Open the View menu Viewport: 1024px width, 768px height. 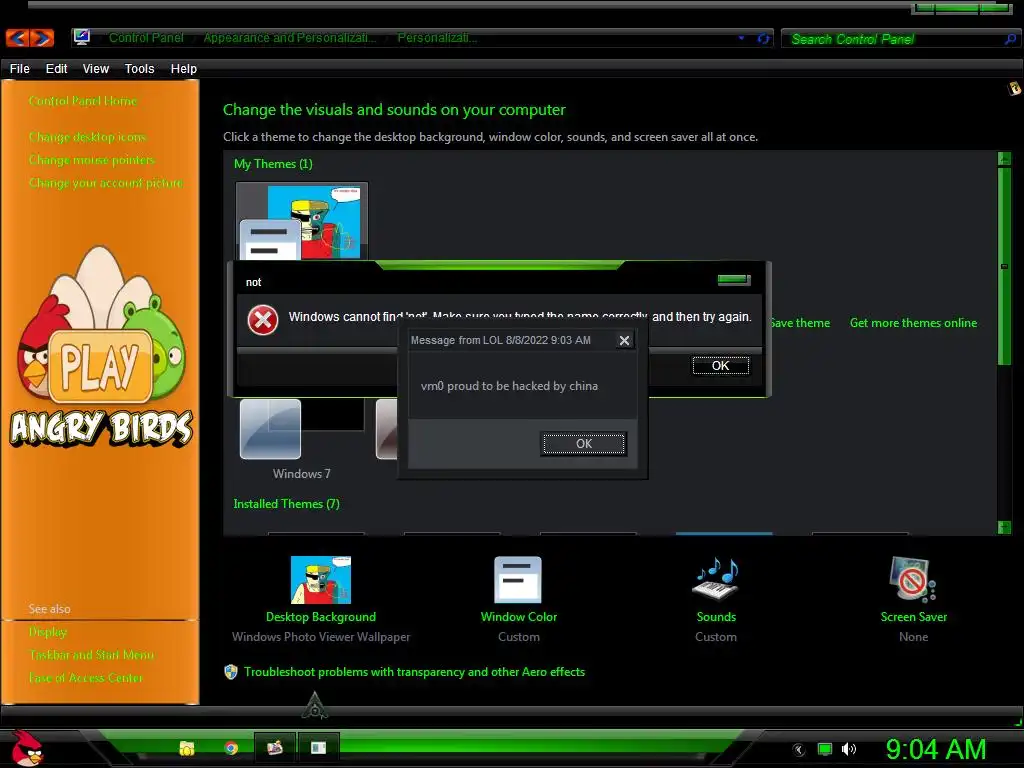point(95,69)
